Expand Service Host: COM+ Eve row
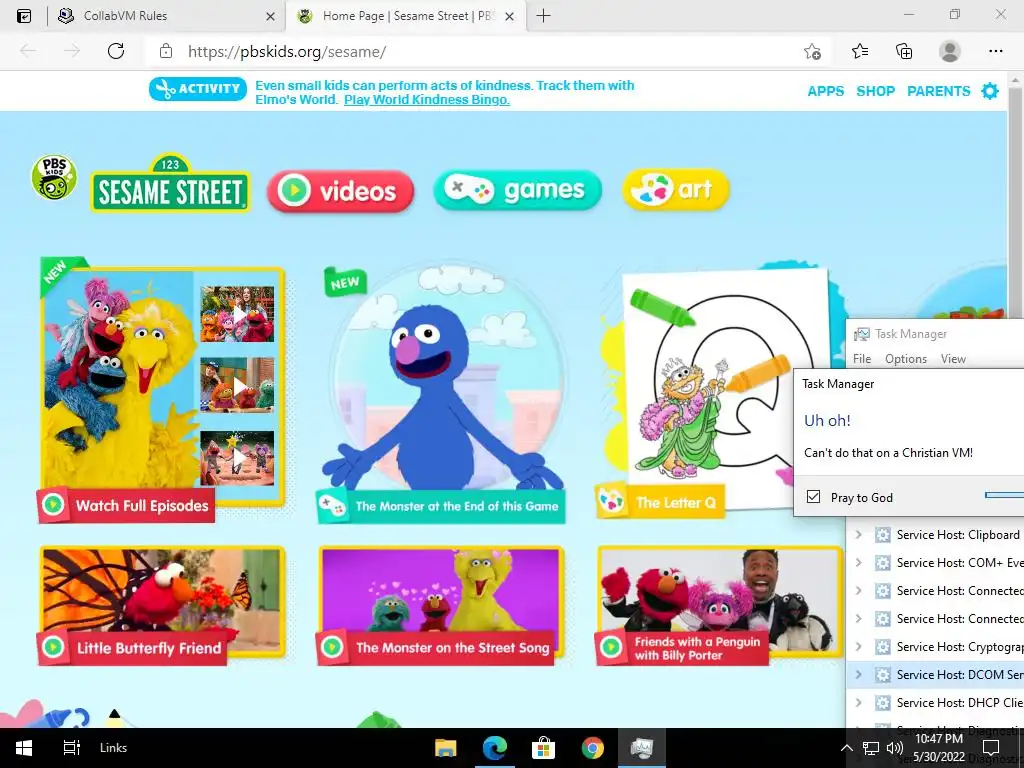This screenshot has height=768, width=1024. (859, 563)
